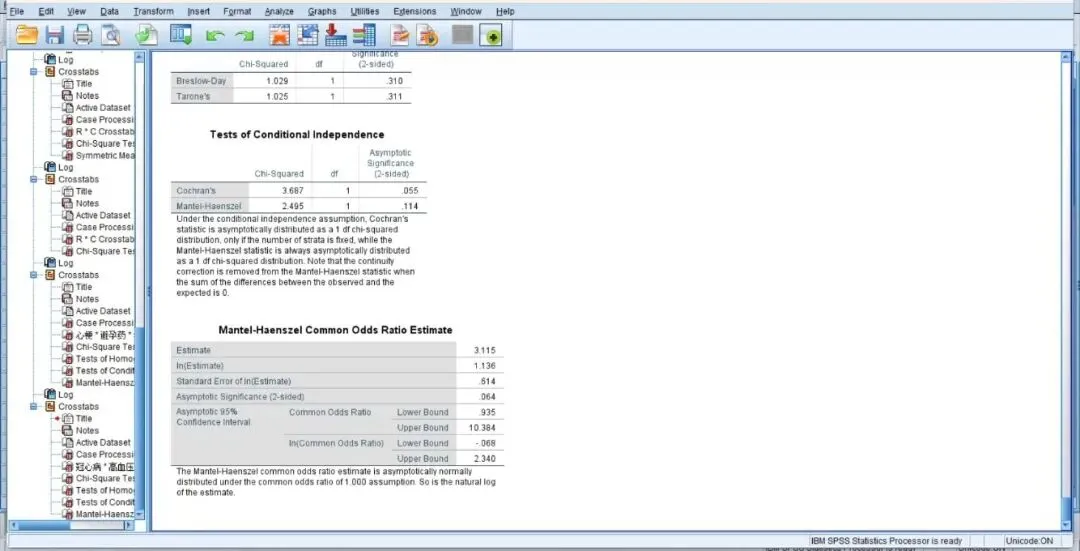Click the Open folder toolbar icon
The width and height of the screenshot is (1080, 551).
tap(27, 35)
